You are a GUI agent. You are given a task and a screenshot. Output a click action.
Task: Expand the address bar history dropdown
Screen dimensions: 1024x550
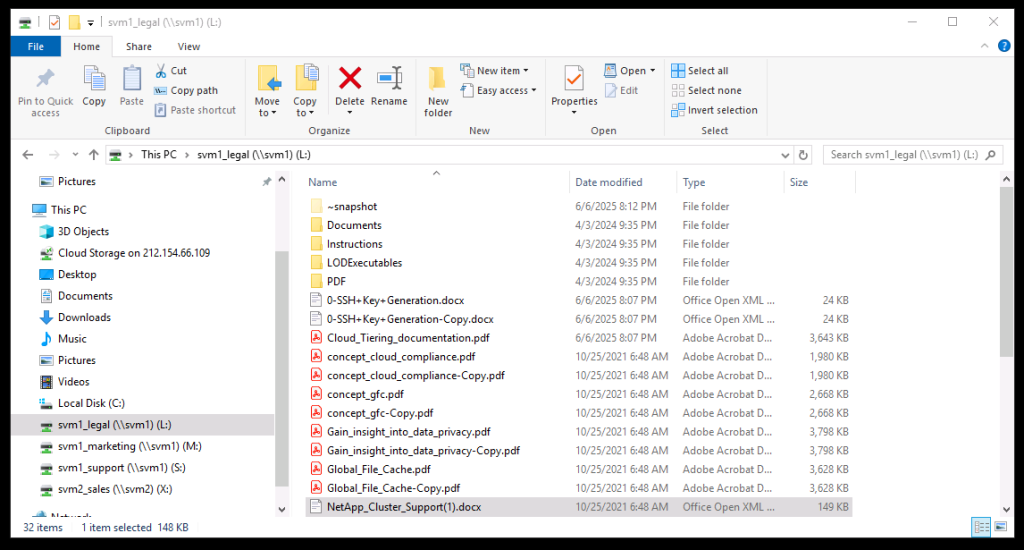pyautogui.click(x=784, y=155)
